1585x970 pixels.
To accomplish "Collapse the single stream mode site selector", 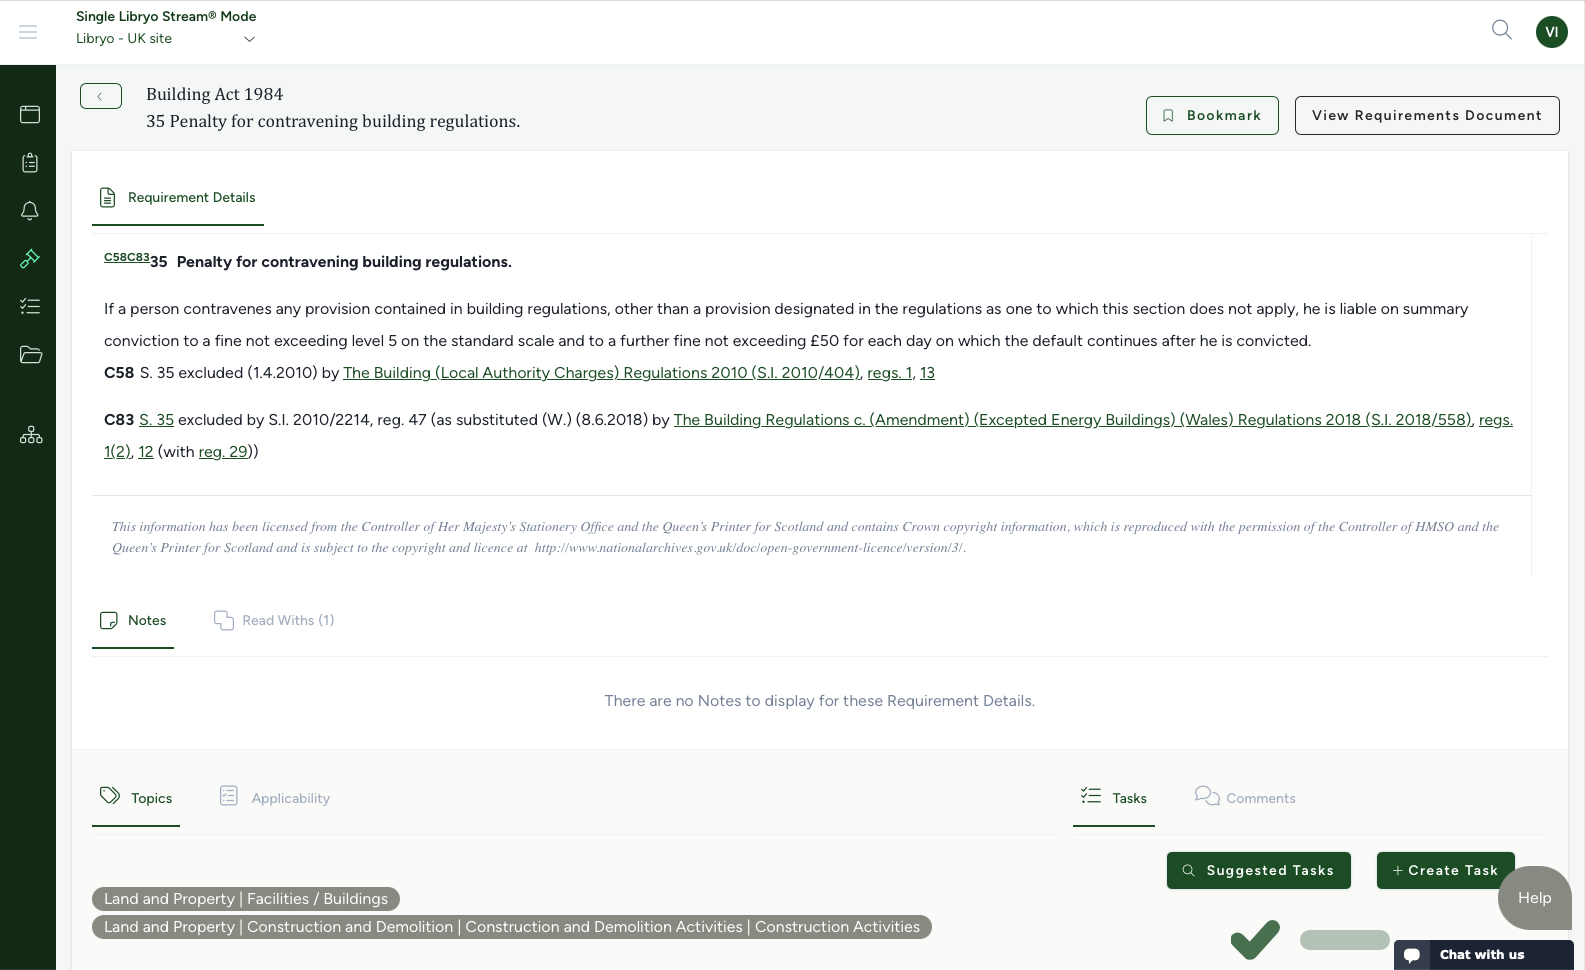I will [248, 39].
